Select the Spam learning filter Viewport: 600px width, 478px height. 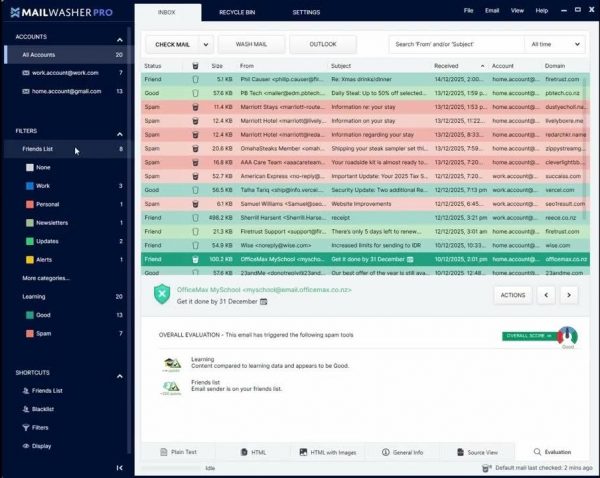(43, 334)
